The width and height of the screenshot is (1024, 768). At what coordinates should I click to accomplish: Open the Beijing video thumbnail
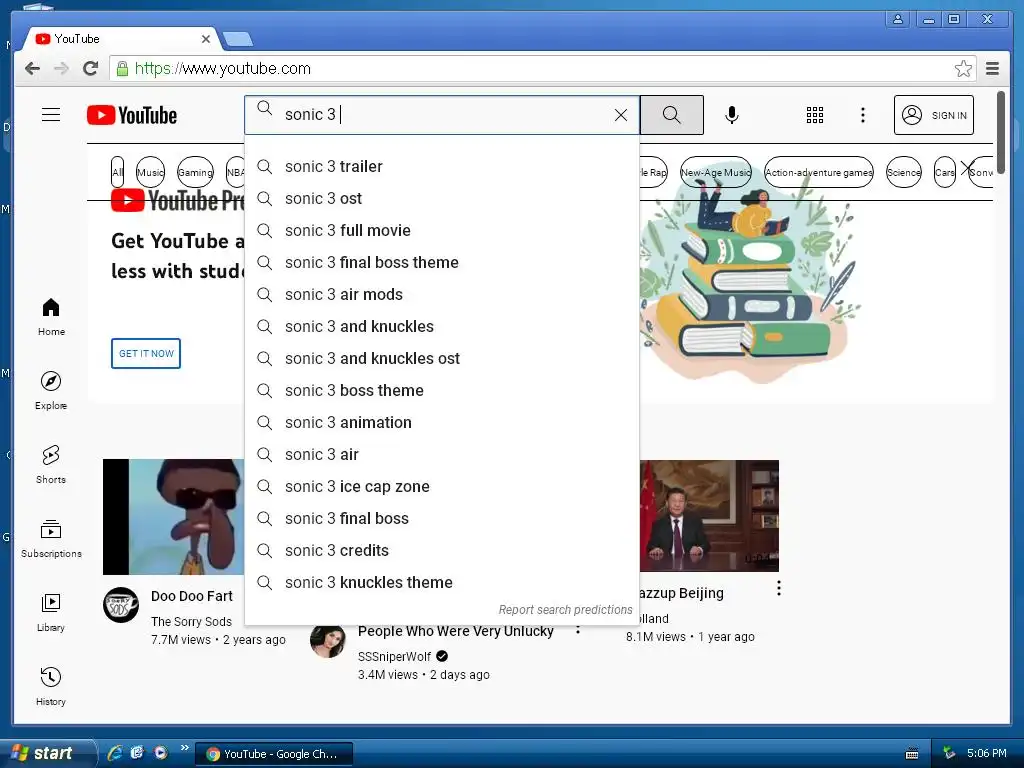coord(709,516)
